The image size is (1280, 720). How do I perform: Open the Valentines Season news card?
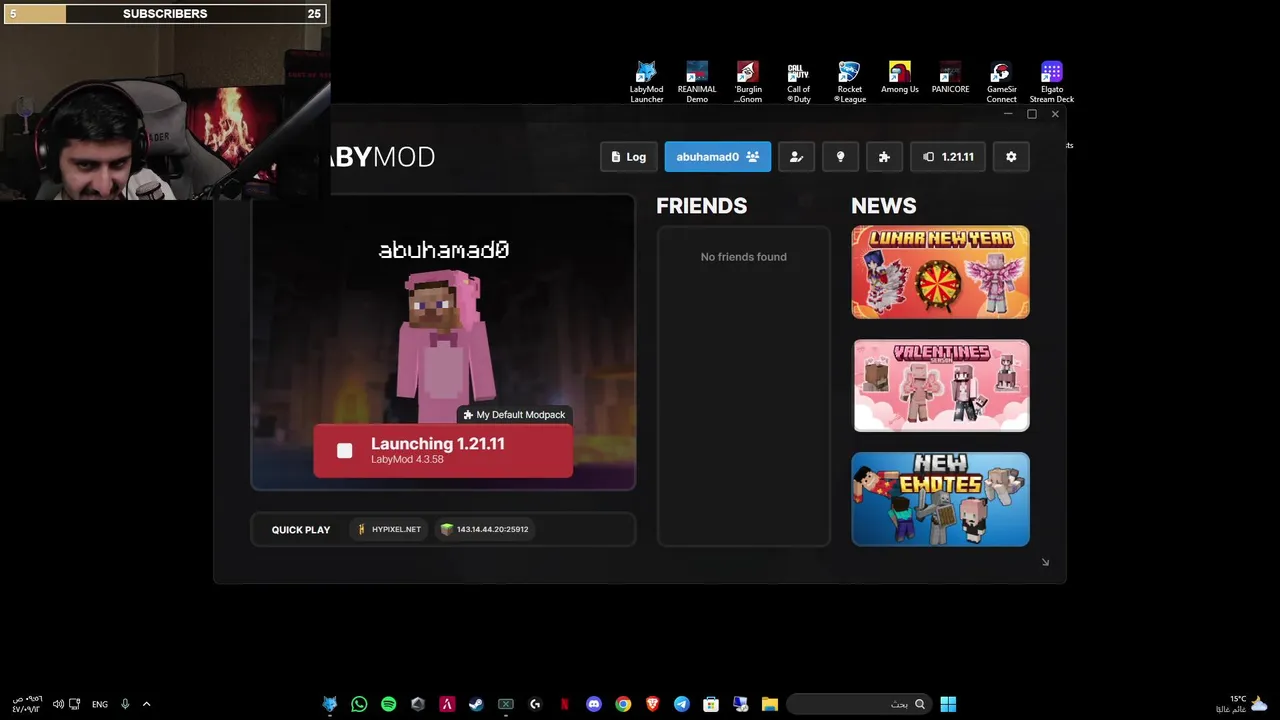tap(940, 385)
